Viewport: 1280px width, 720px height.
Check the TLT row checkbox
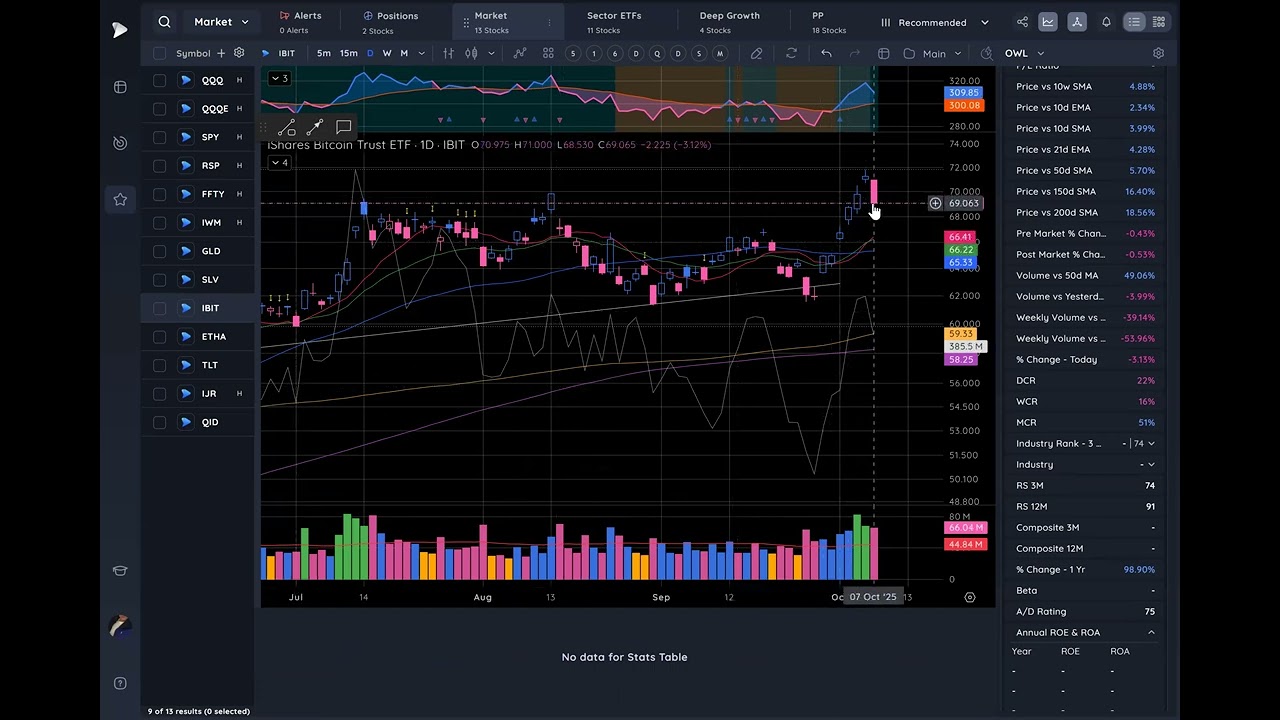(x=159, y=365)
